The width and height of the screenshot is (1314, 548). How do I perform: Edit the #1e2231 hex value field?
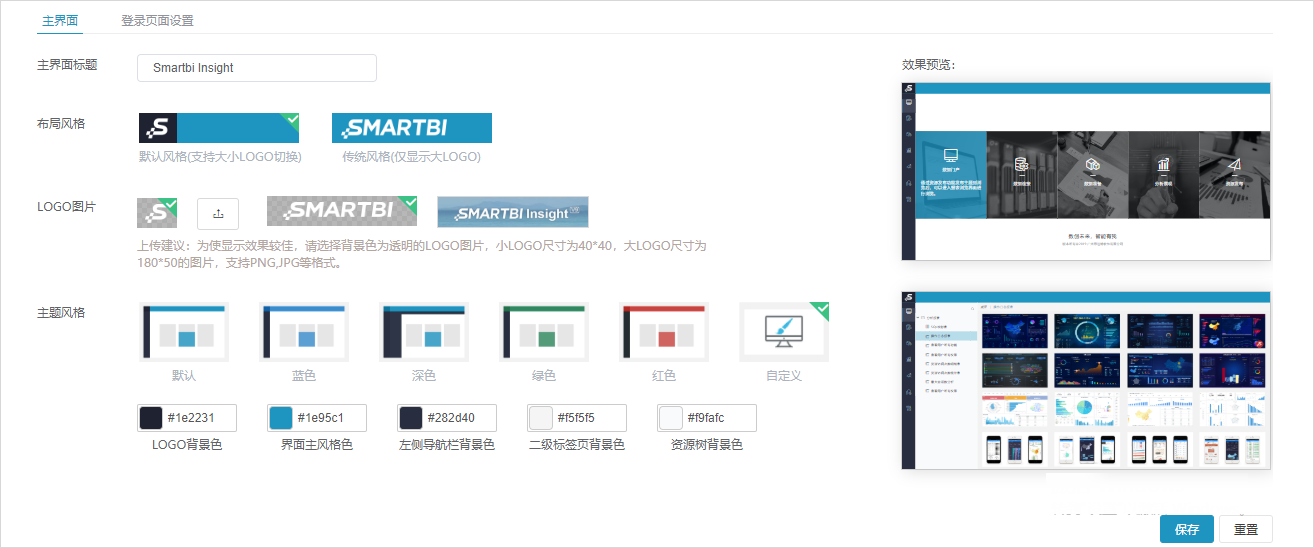201,418
